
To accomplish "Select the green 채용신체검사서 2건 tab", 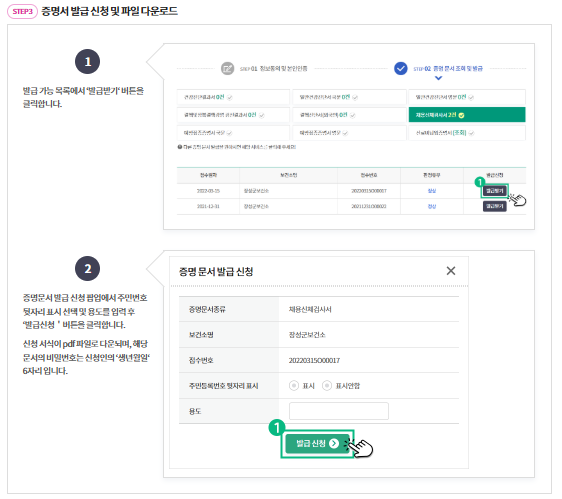I will coord(467,115).
